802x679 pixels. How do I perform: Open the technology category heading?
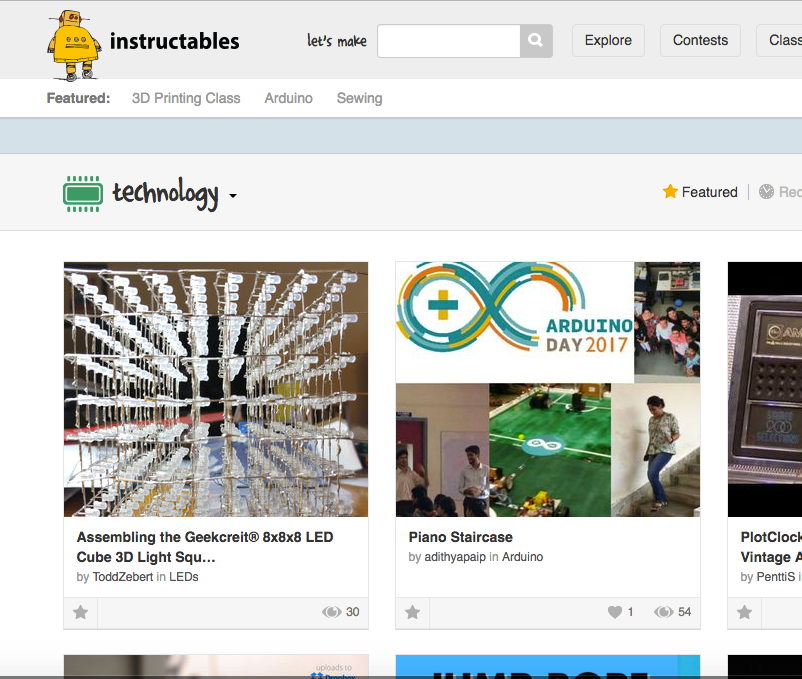pos(165,193)
